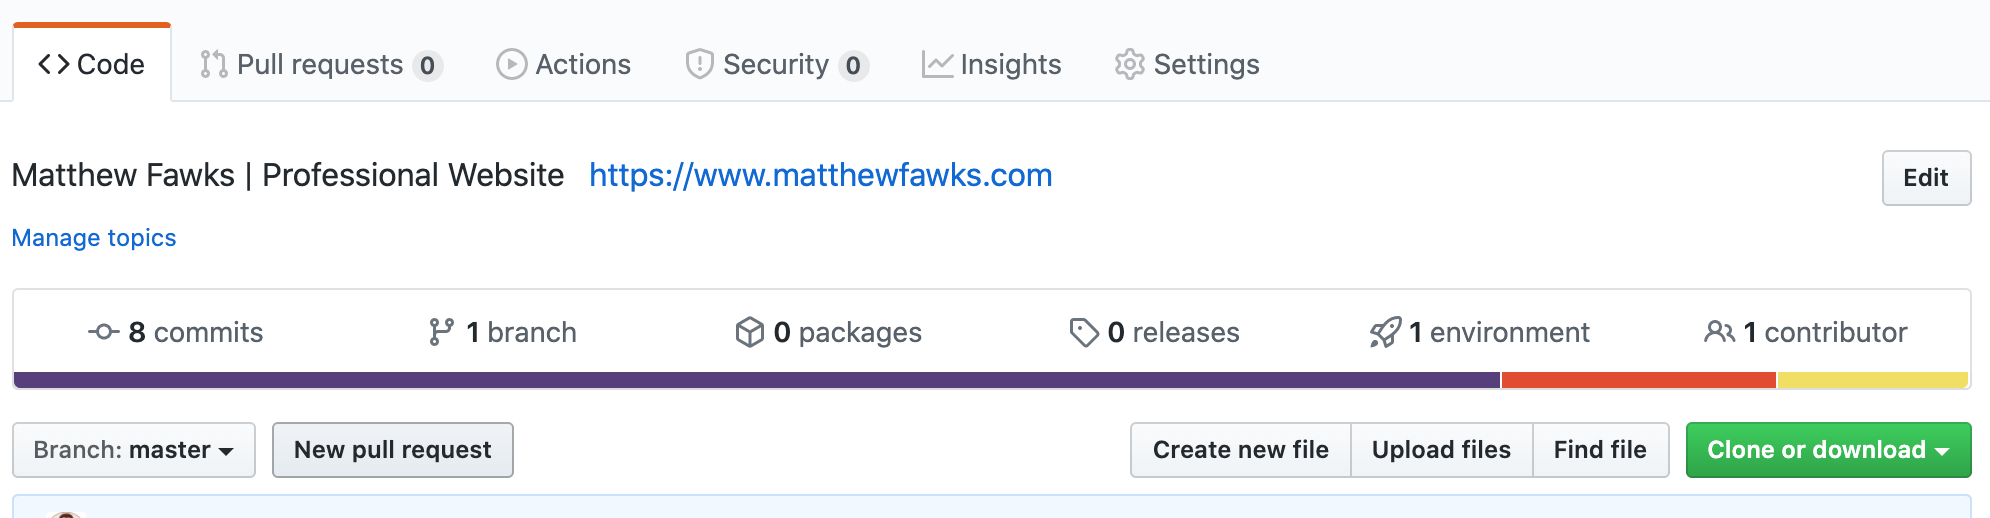The width and height of the screenshot is (1990, 518).
Task: Click the Pull requests merge icon
Action: 213,65
